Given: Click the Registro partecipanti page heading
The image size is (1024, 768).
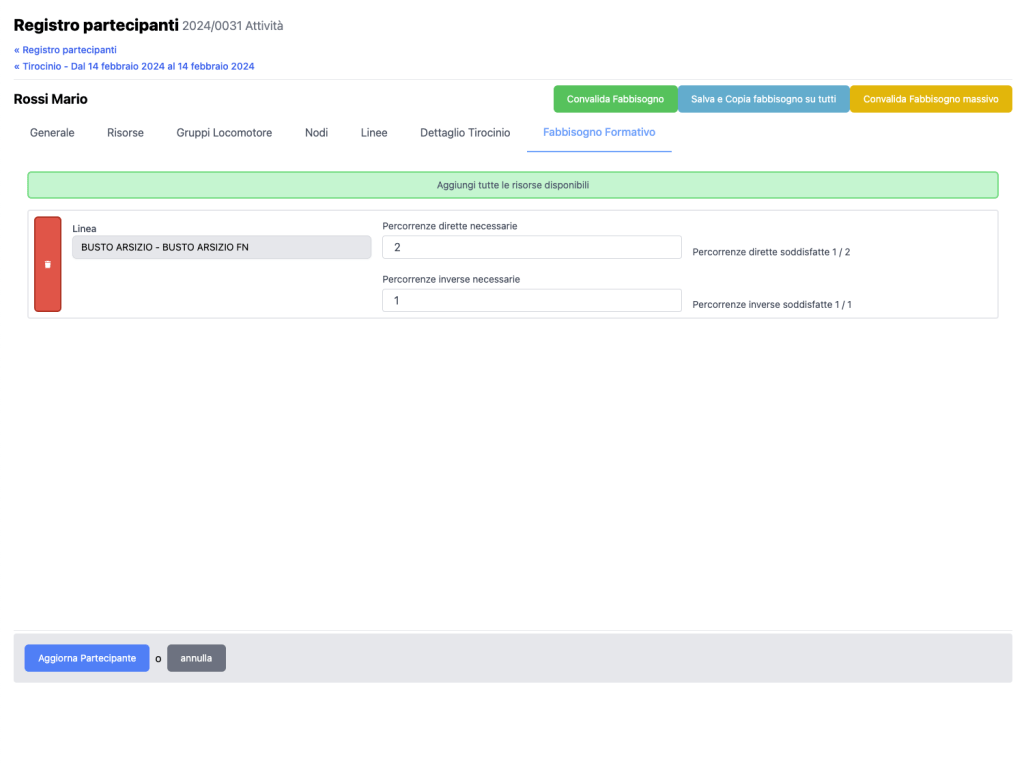Looking at the screenshot, I should coord(96,25).
